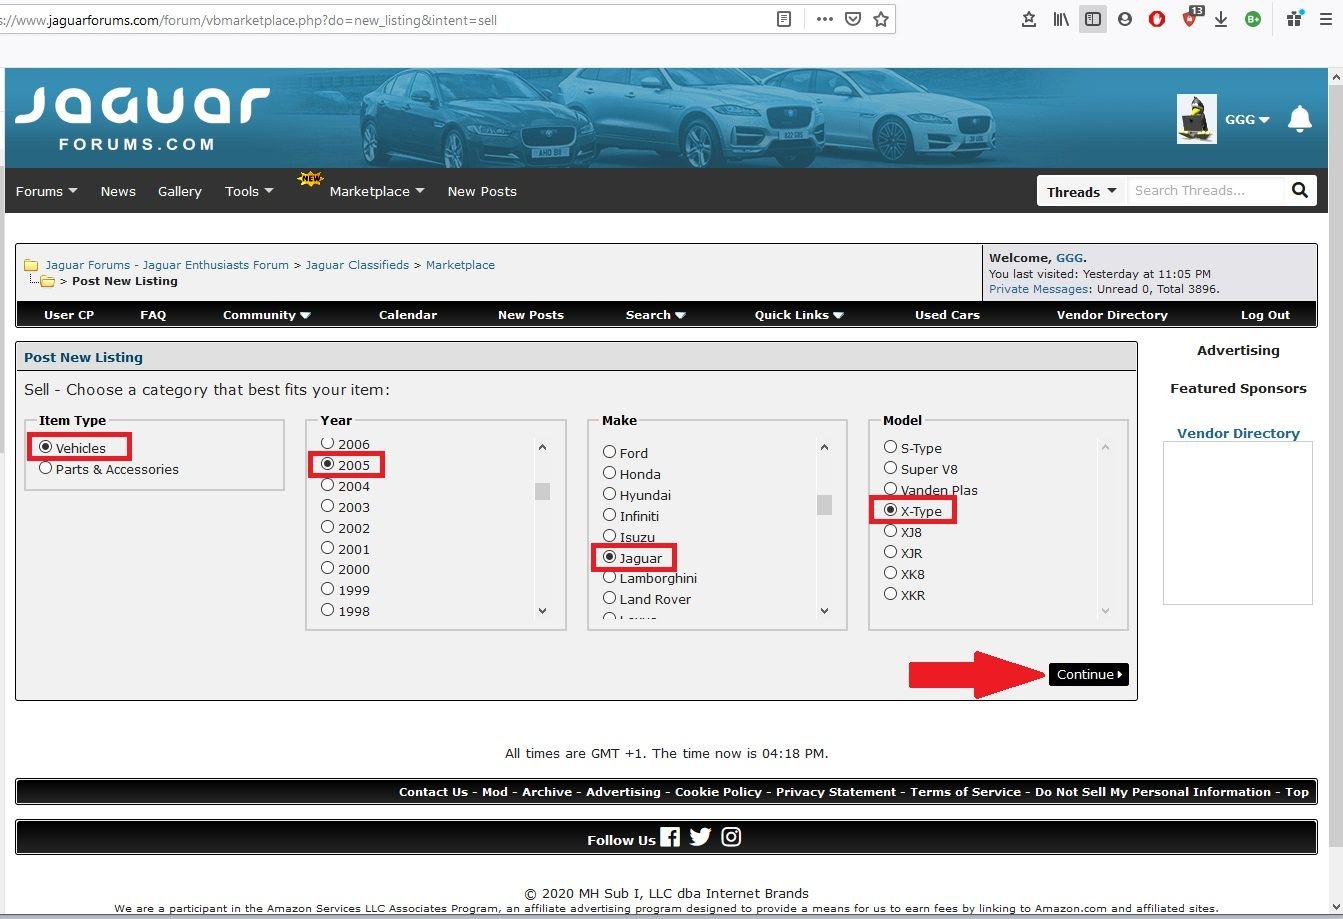This screenshot has width=1343, height=919.
Task: Click the Continue button
Action: tap(1089, 674)
